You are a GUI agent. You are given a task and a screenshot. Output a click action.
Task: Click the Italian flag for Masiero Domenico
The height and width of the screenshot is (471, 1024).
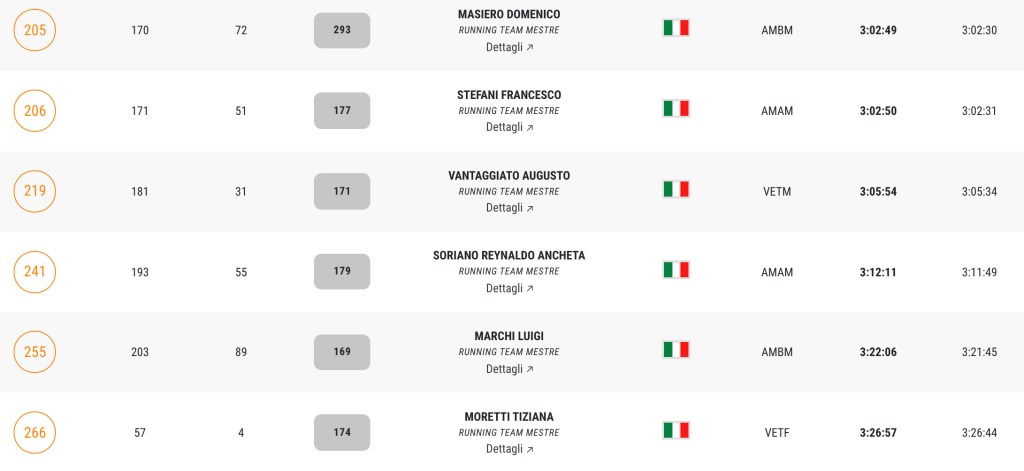[676, 28]
